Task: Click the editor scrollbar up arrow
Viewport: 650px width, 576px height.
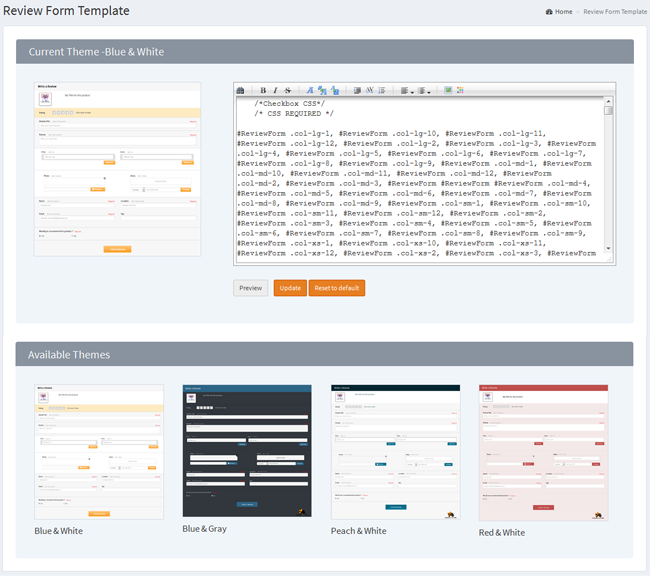Action: tap(608, 101)
